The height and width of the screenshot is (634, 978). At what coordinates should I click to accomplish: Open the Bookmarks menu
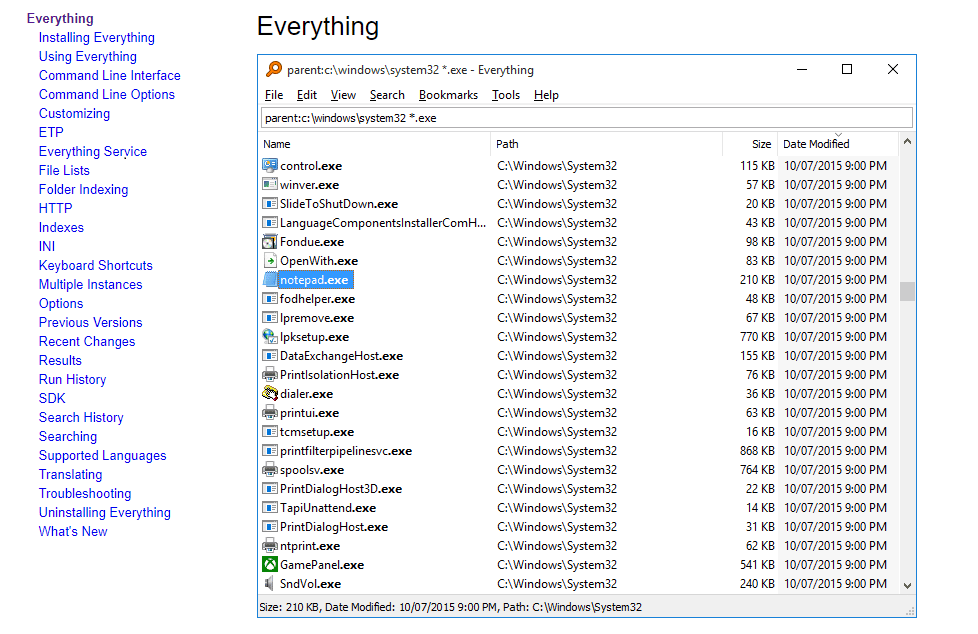(448, 95)
